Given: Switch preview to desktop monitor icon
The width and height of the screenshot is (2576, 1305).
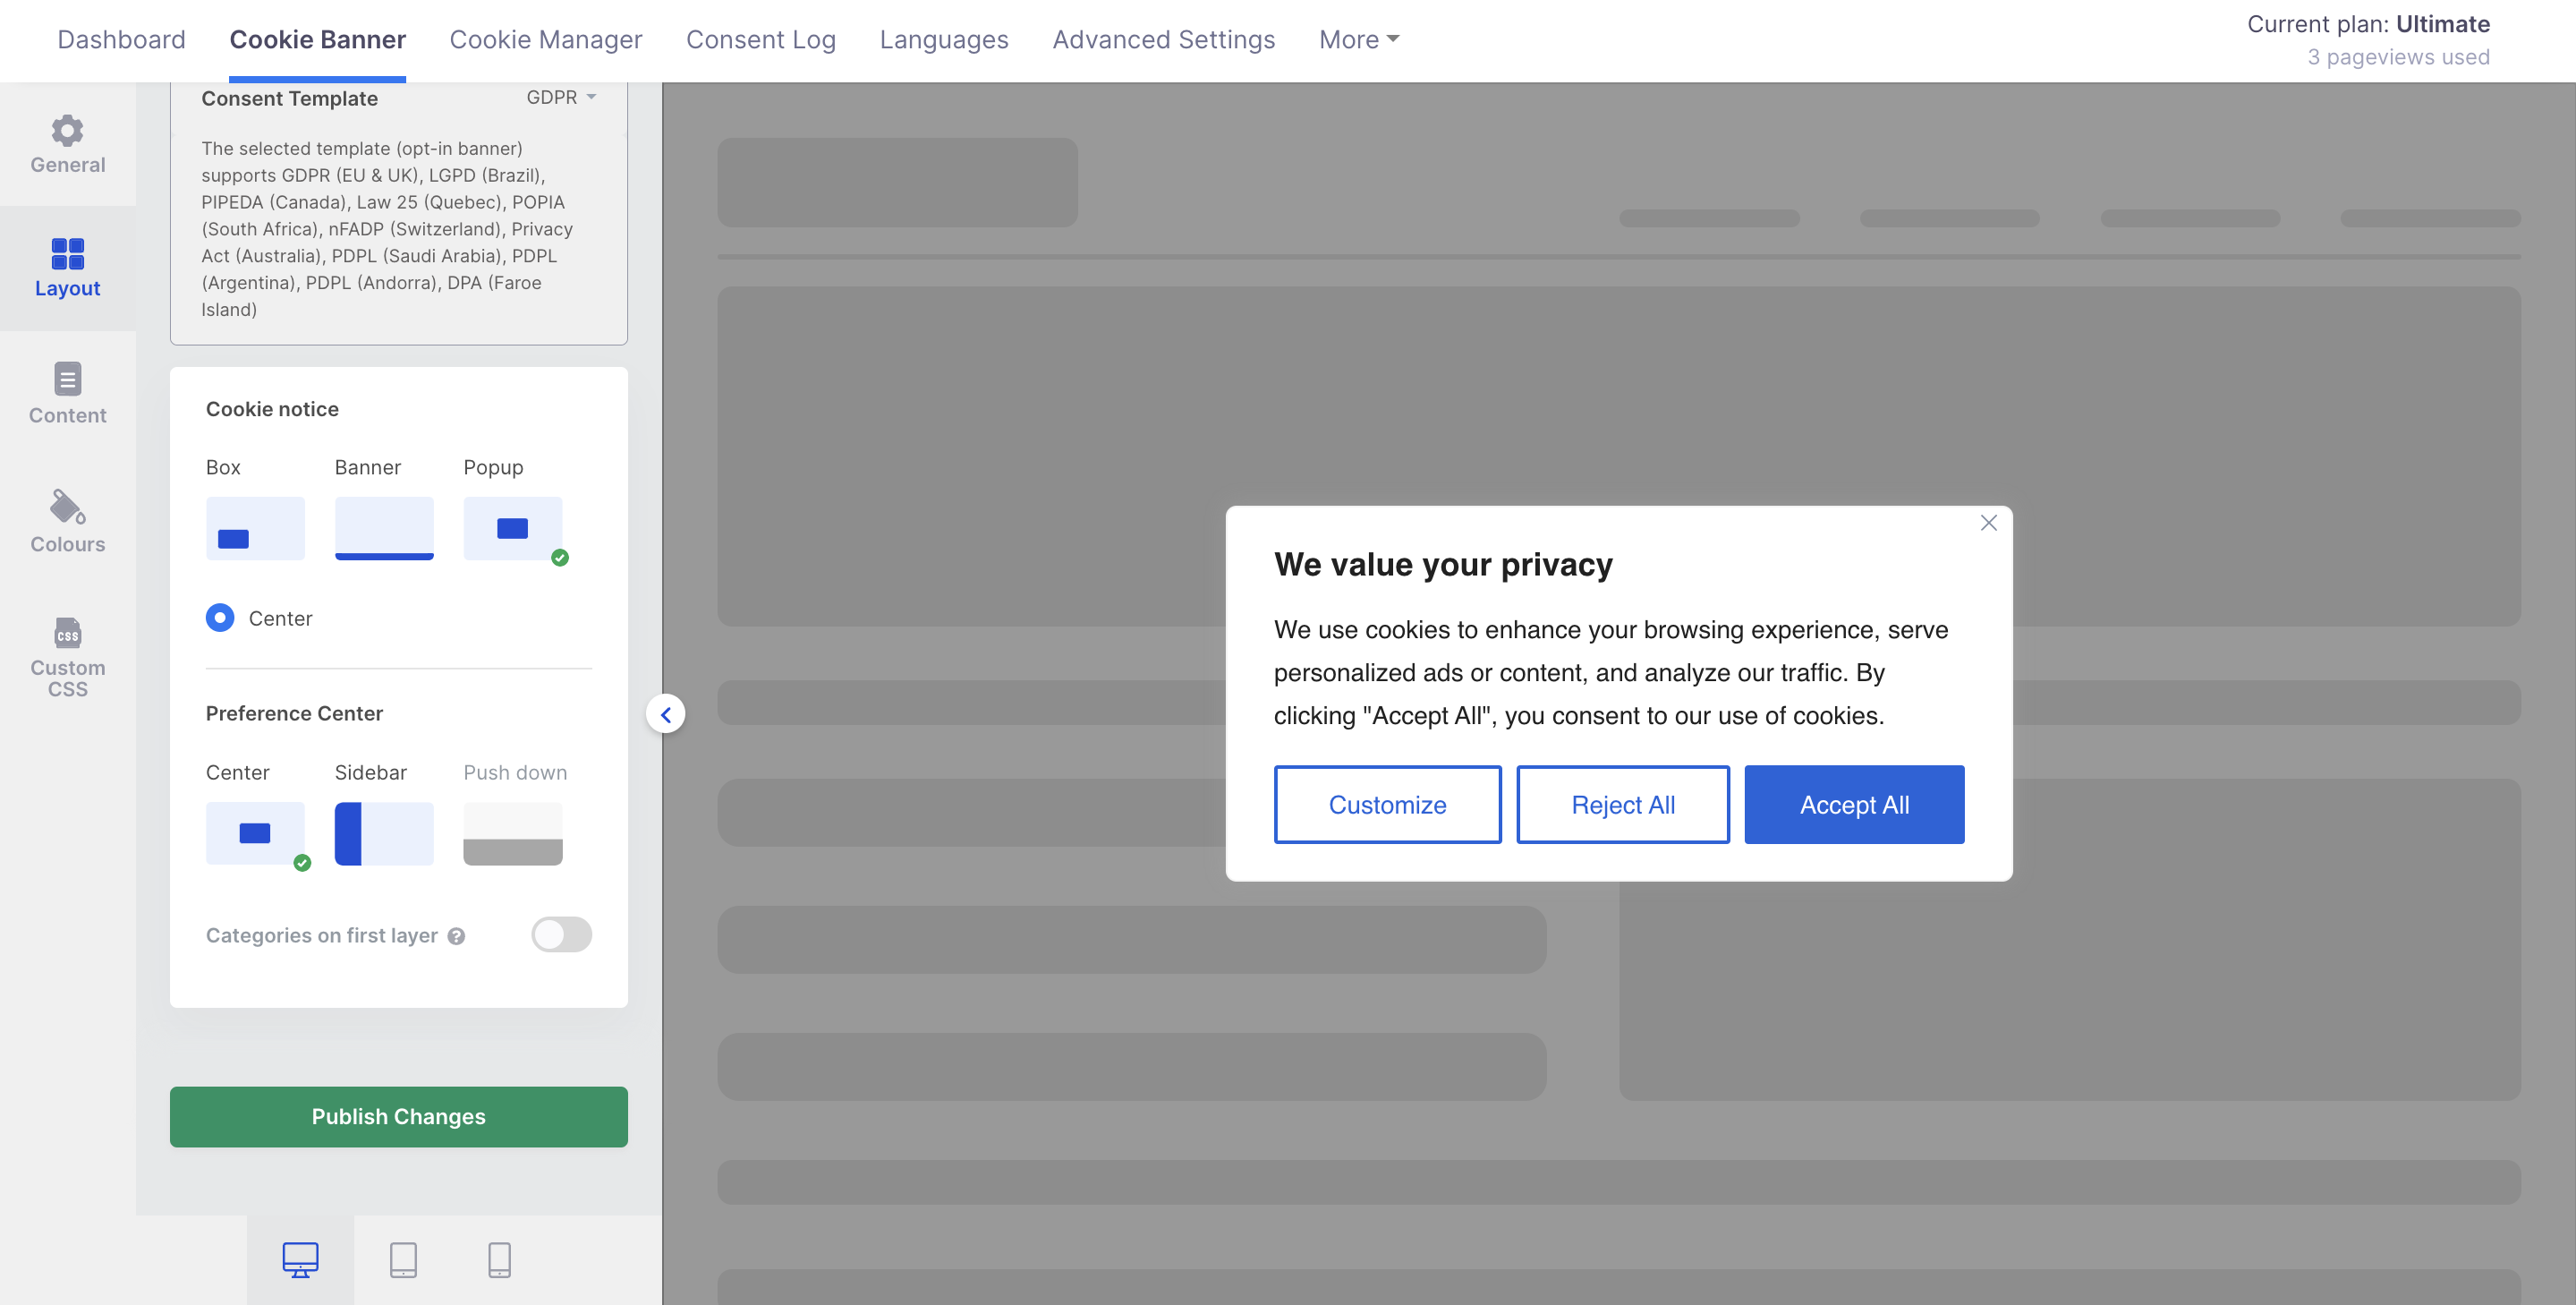Looking at the screenshot, I should click(300, 1260).
